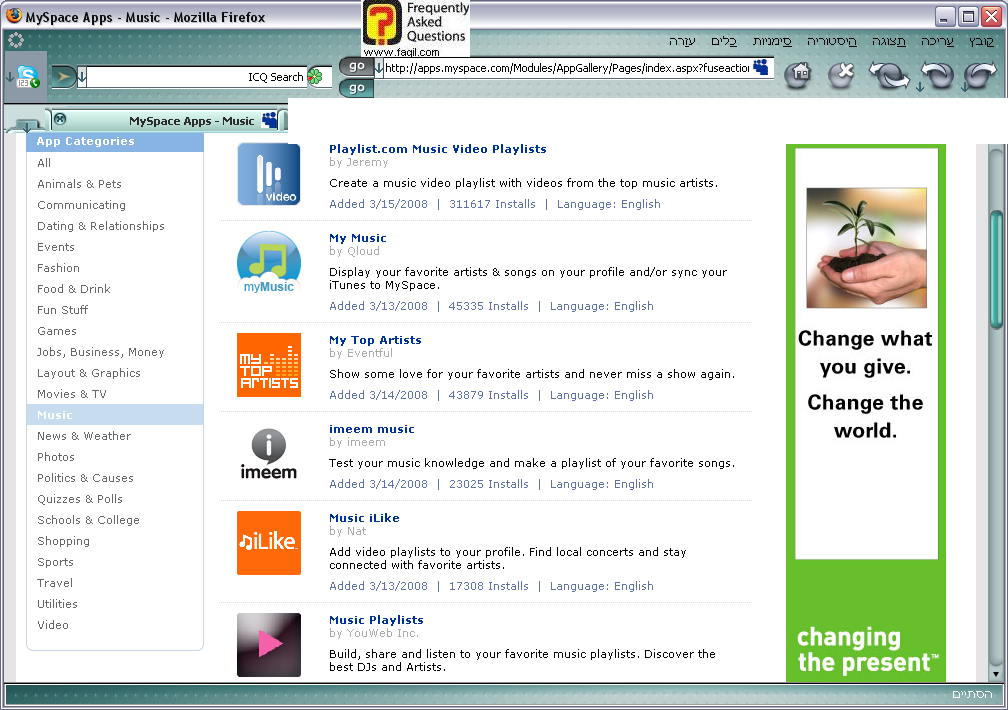
Task: Select the Games app category
Action: pos(57,331)
